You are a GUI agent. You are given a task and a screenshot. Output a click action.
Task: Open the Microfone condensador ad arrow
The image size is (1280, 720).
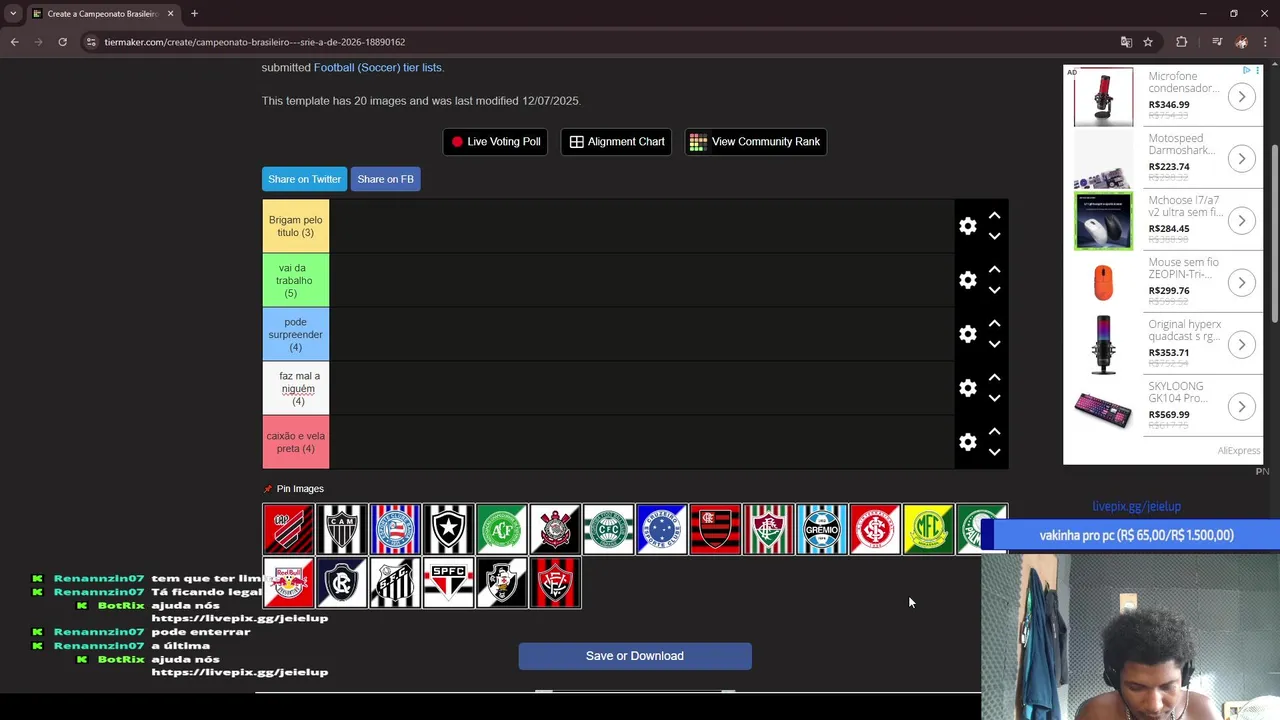click(1241, 97)
